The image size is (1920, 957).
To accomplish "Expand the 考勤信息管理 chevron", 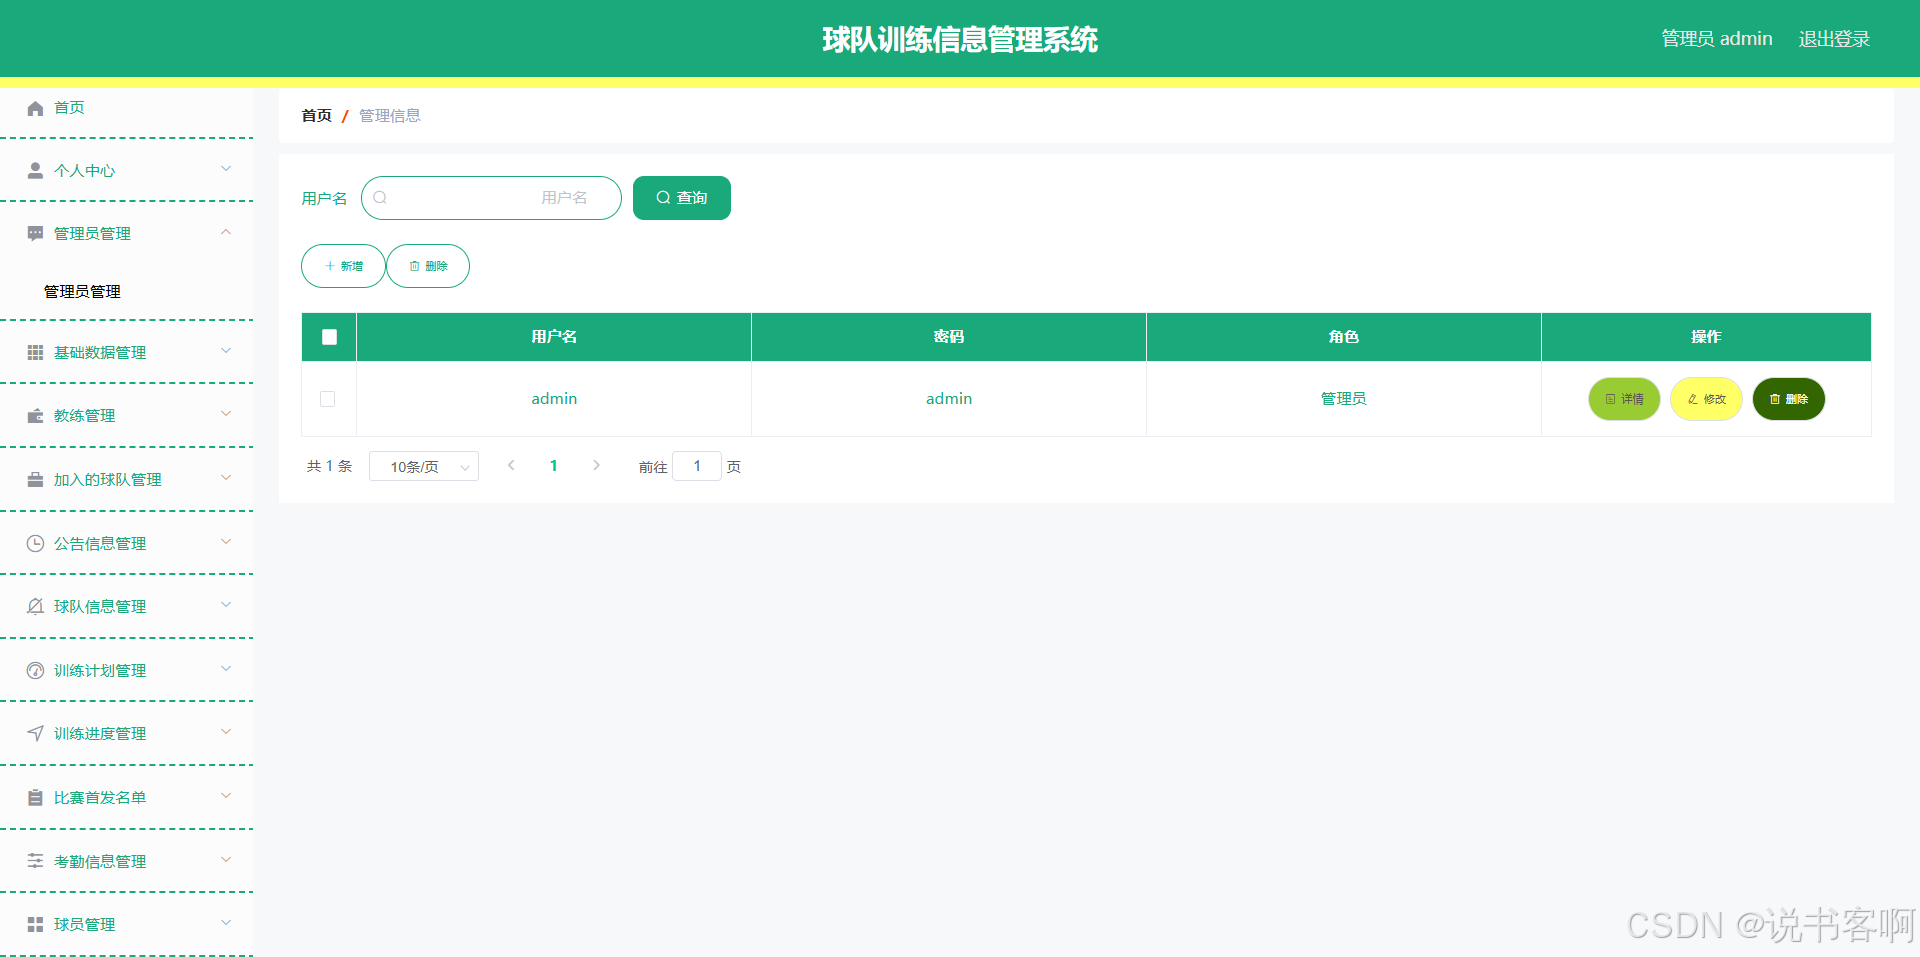I will pyautogui.click(x=226, y=859).
